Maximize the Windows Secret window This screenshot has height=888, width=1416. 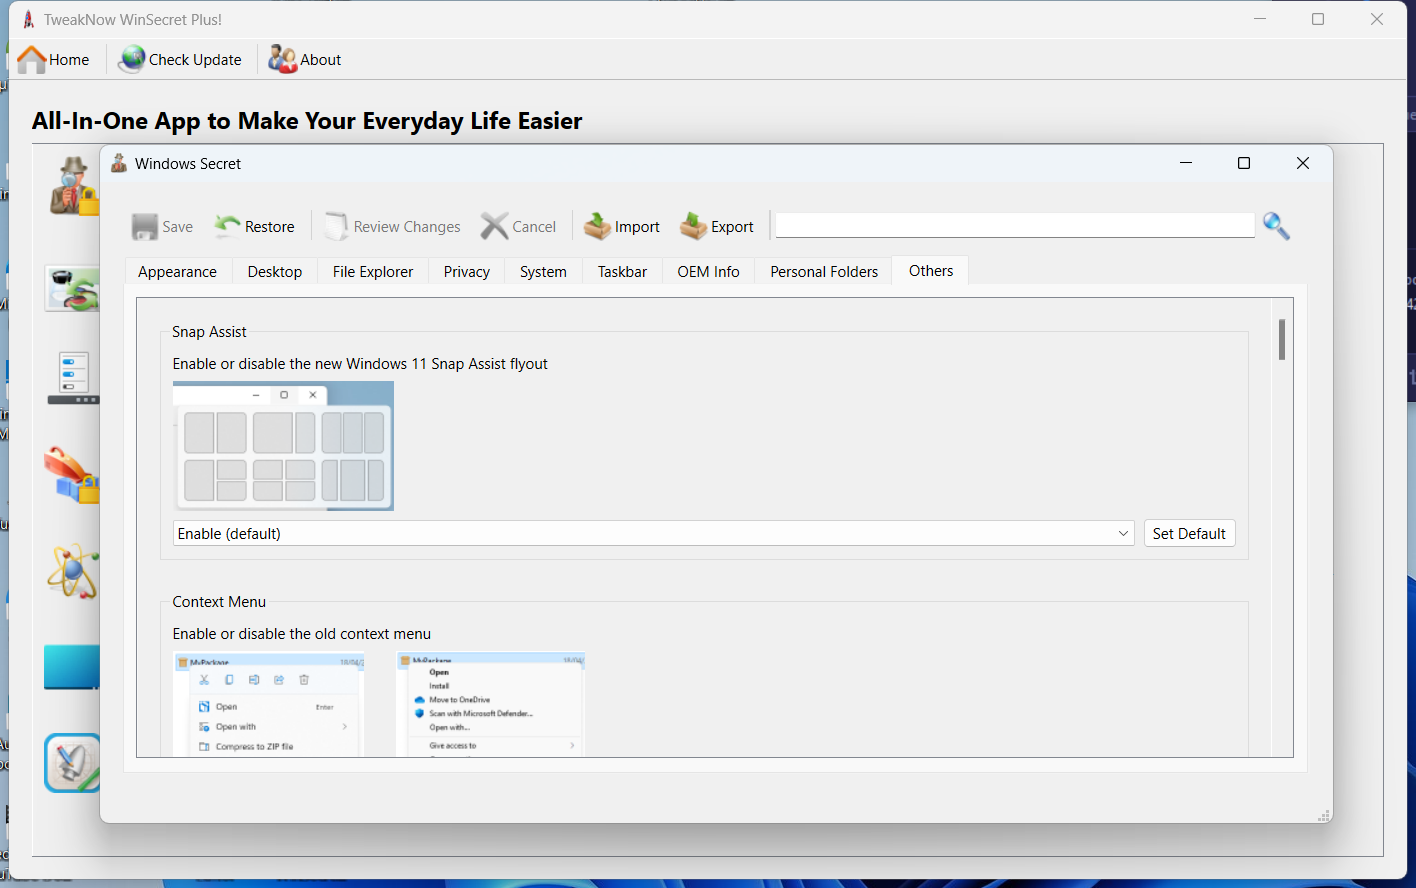[x=1244, y=163]
